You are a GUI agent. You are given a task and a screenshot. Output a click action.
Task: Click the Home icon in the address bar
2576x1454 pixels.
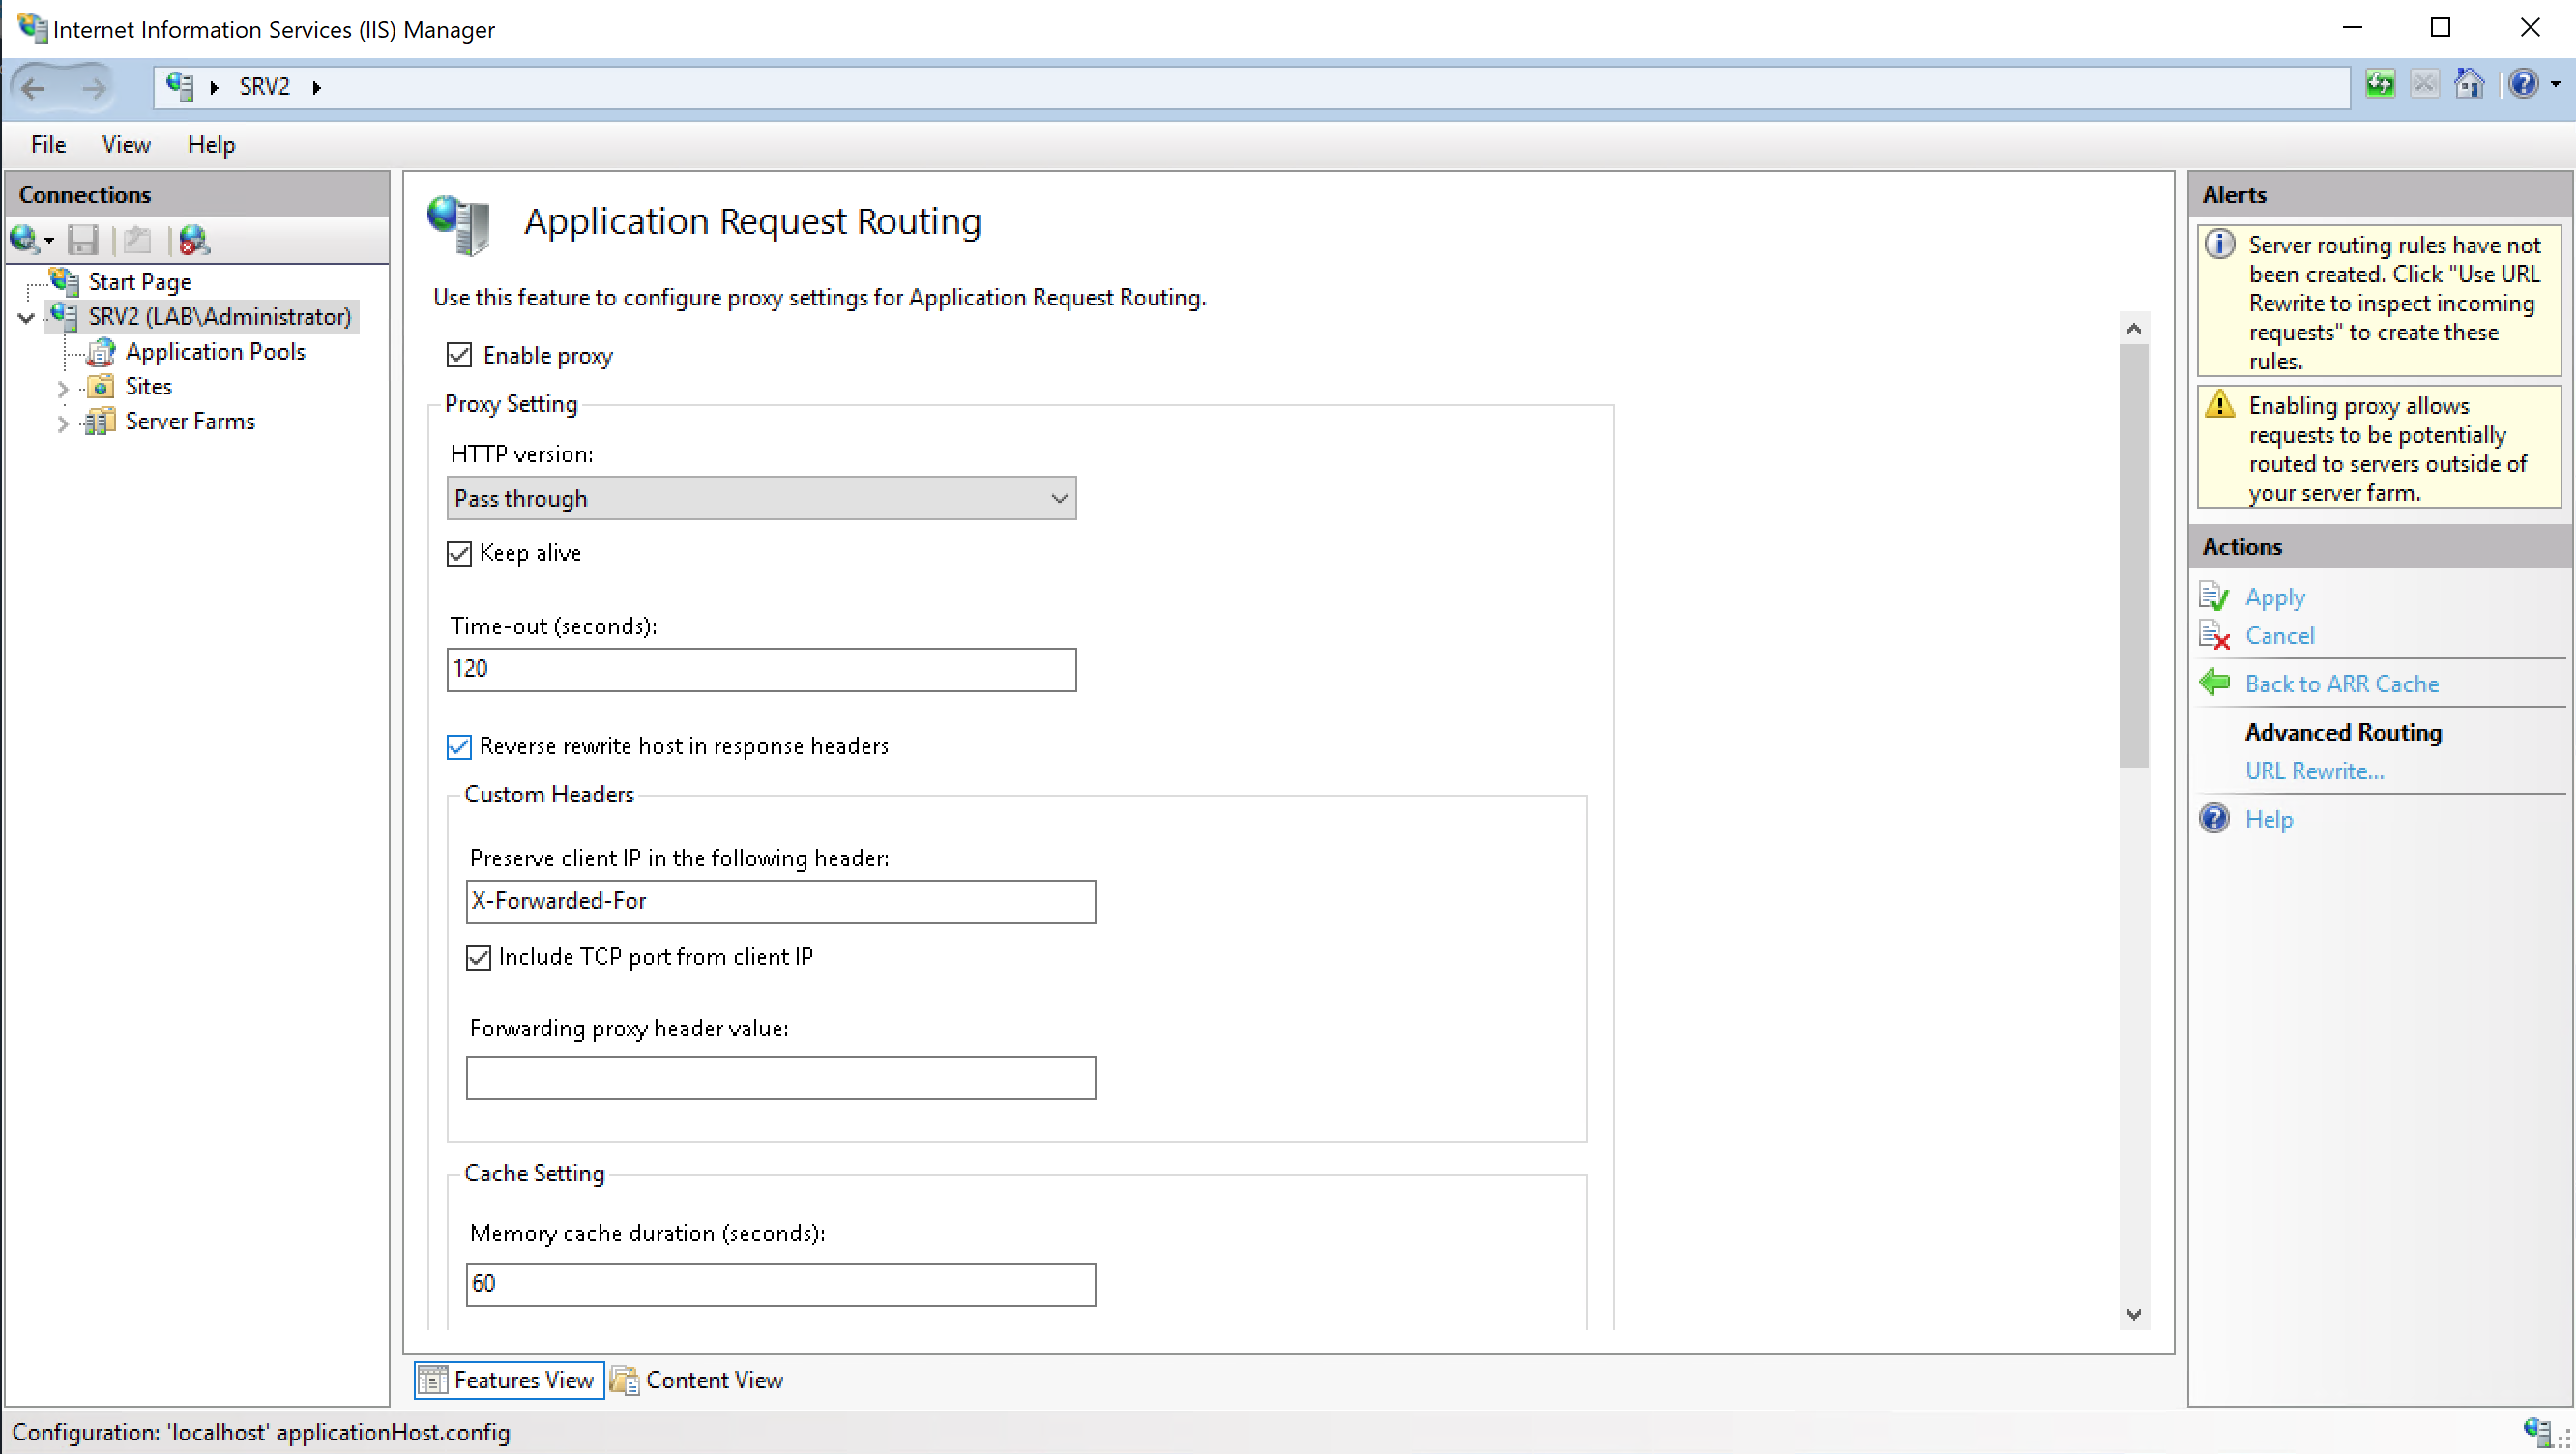tap(2469, 85)
